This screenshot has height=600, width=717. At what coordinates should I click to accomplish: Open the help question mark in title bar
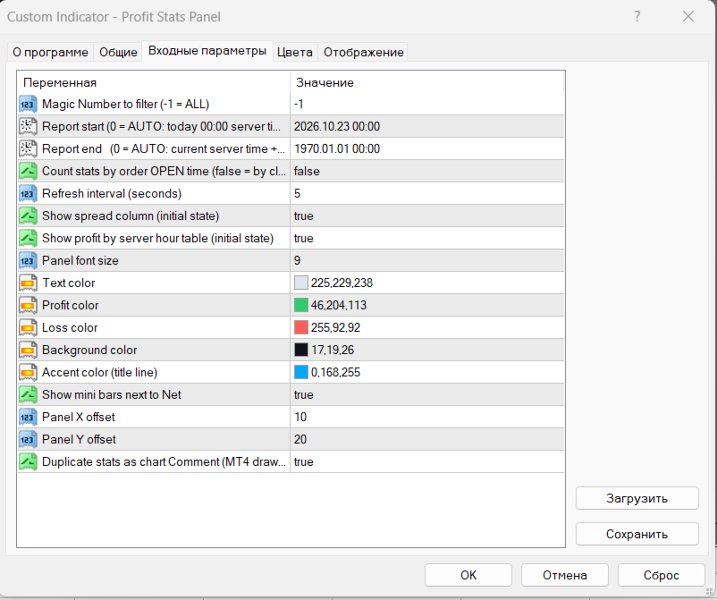coord(637,17)
